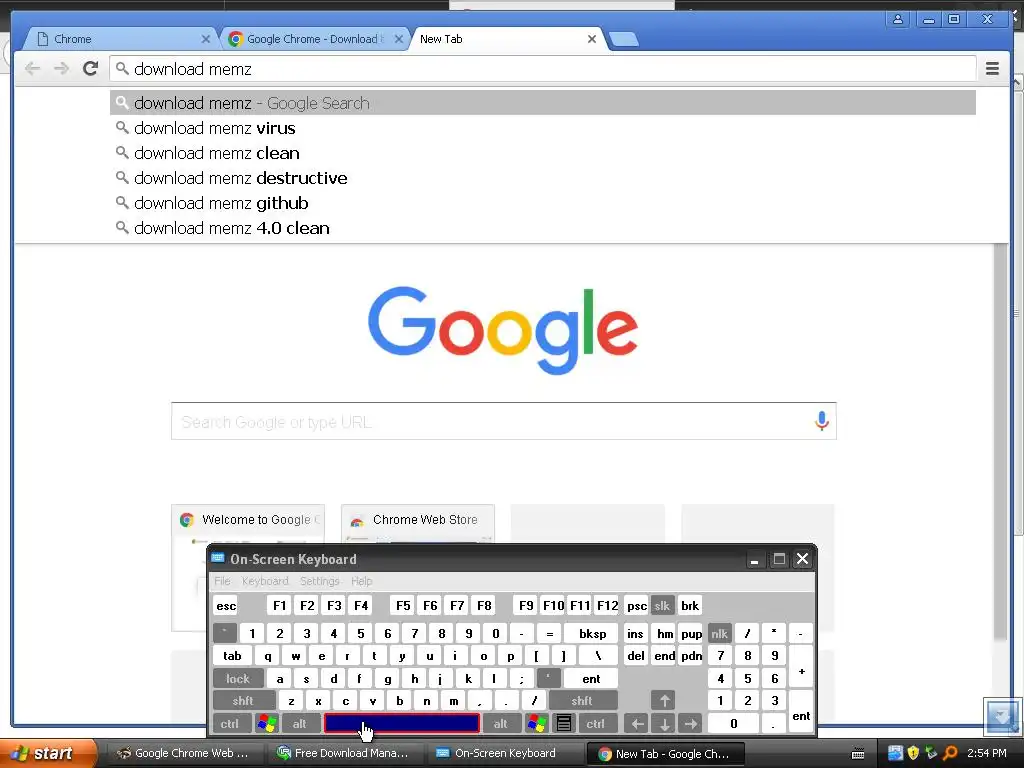Click the tab key on the On-Screen Keyboard
The height and width of the screenshot is (768, 1024).
pyautogui.click(x=232, y=656)
